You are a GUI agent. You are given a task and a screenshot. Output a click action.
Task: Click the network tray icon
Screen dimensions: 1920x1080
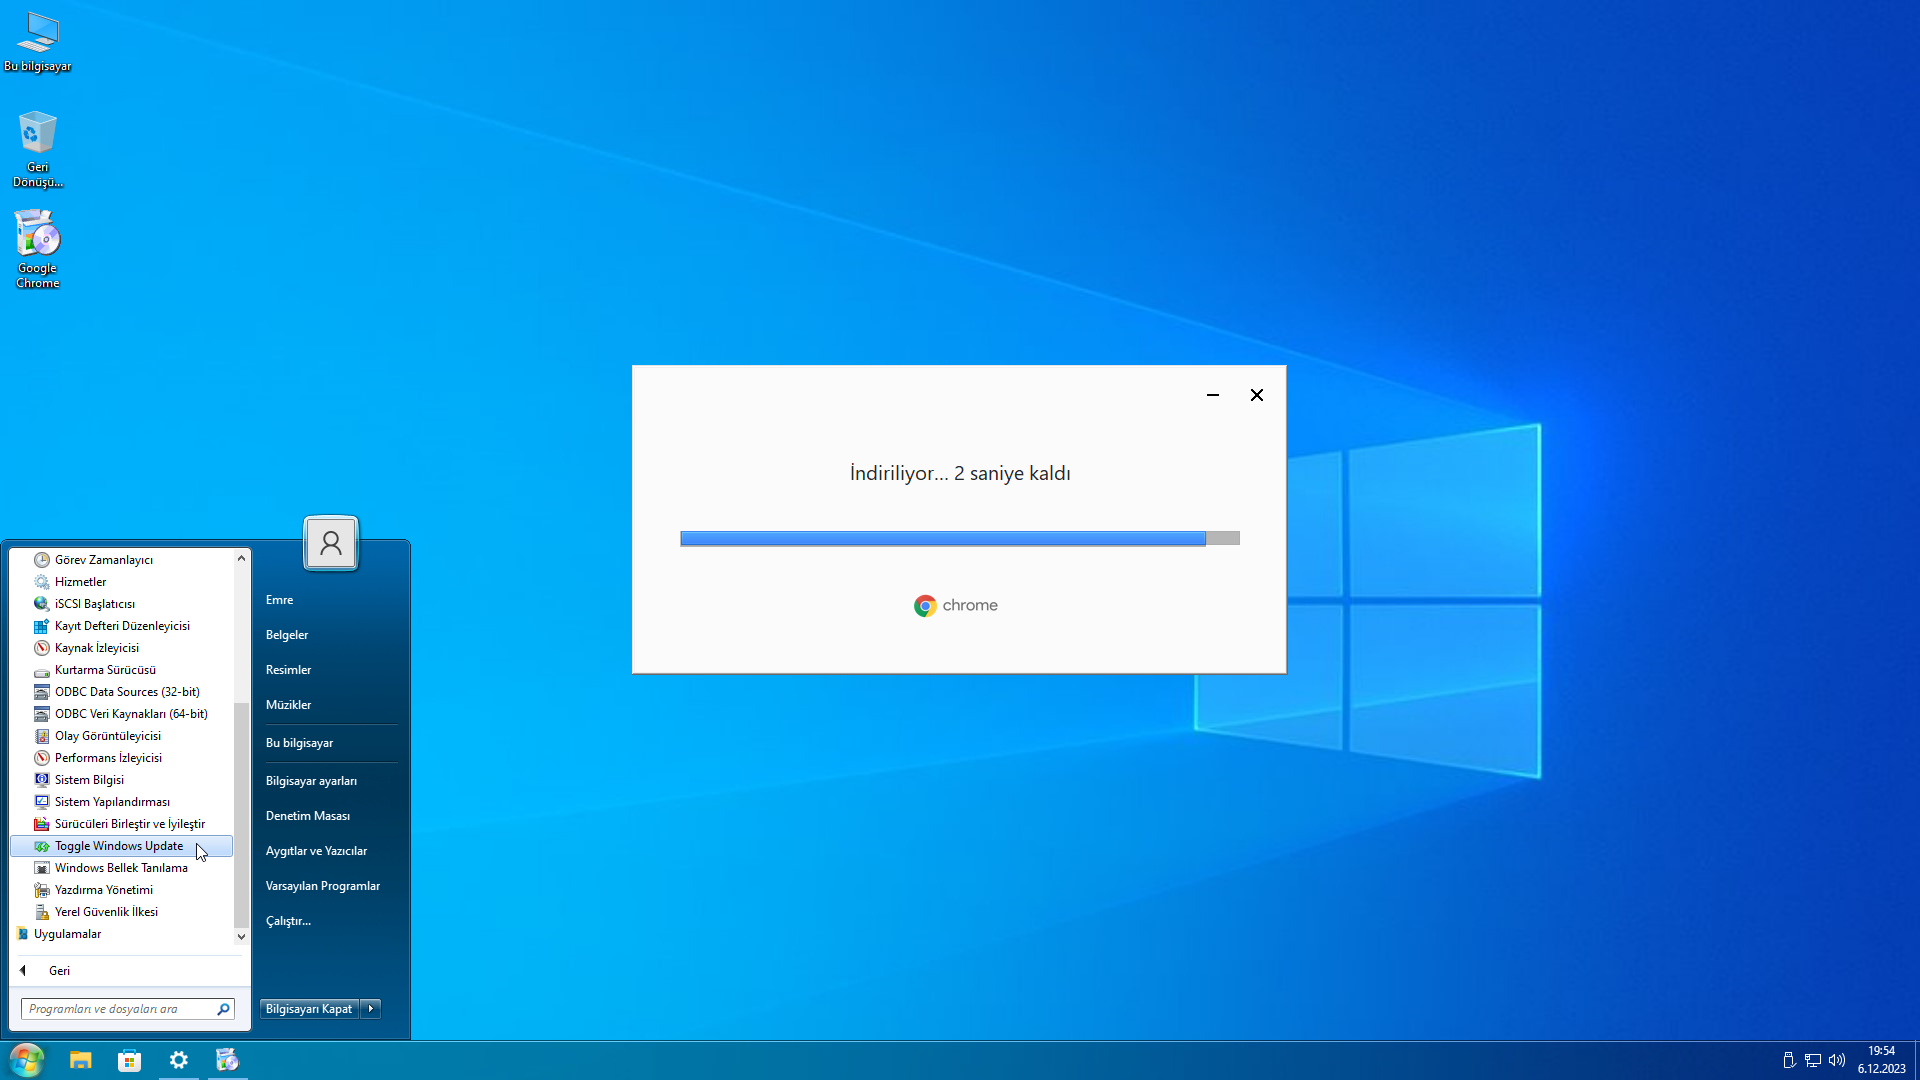pos(1813,1060)
